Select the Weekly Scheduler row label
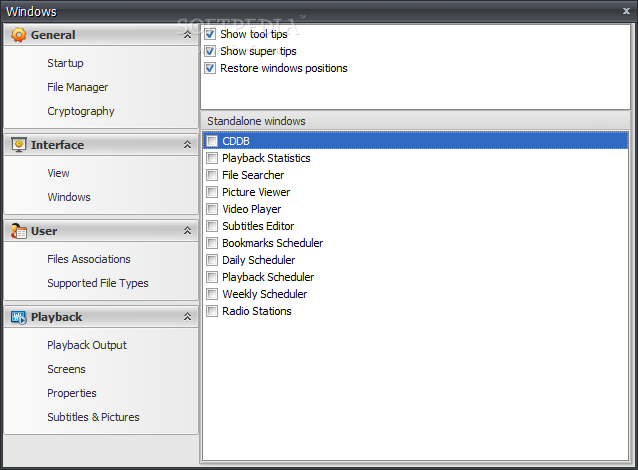Viewport: 638px width, 470px height. point(264,294)
